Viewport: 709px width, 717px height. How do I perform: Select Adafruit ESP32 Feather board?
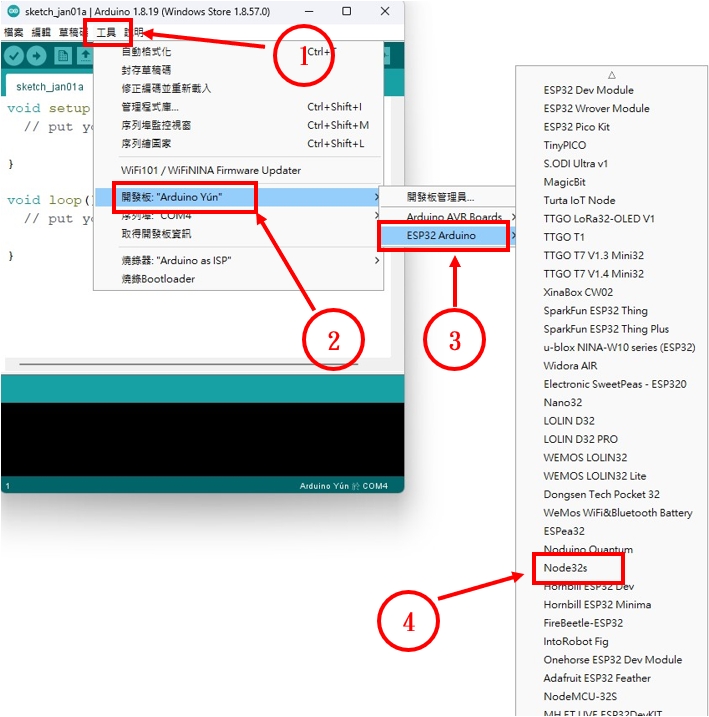pos(612,678)
